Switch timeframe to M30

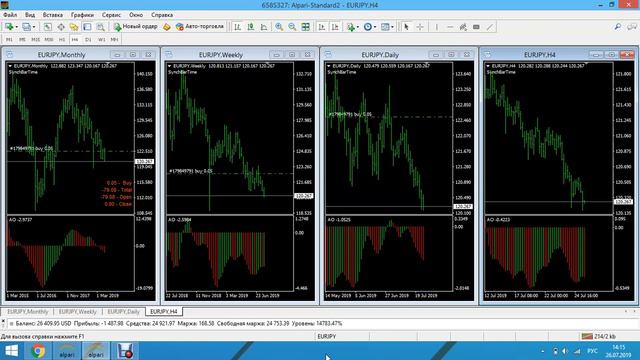pos(49,40)
